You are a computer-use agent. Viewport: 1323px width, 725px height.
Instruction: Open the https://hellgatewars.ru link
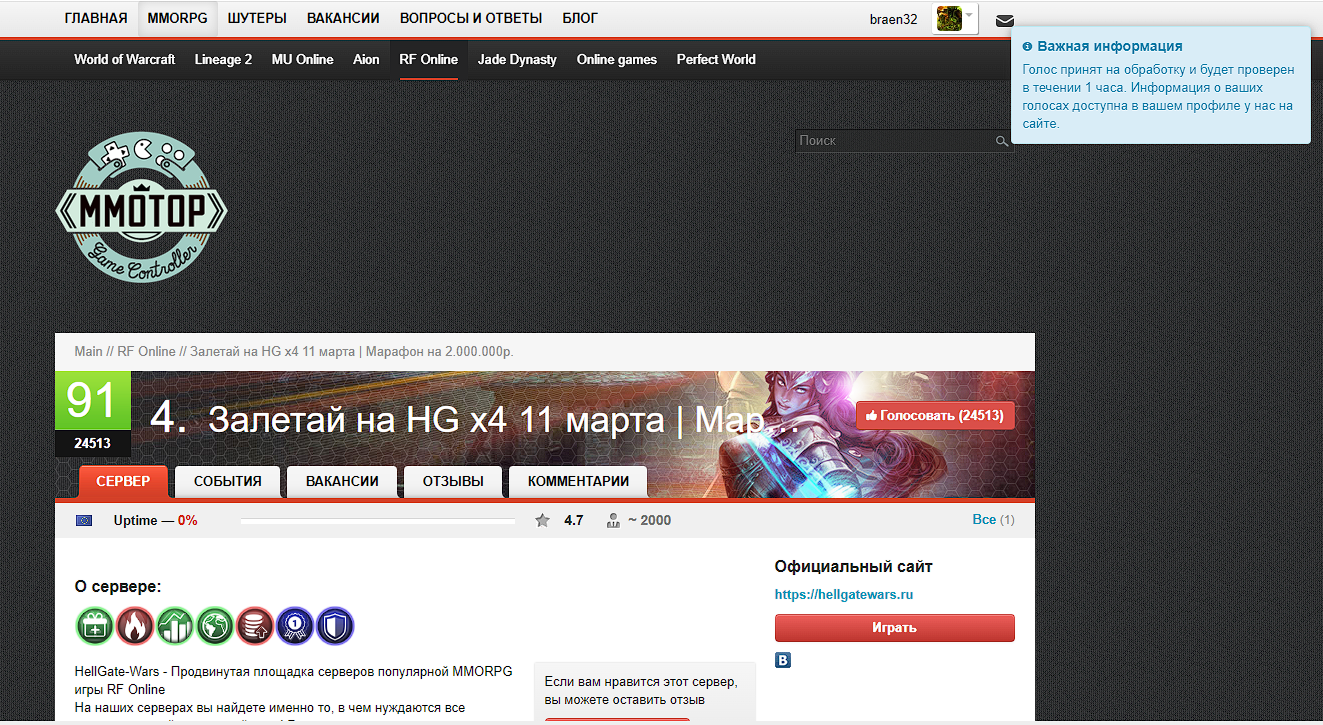point(844,595)
